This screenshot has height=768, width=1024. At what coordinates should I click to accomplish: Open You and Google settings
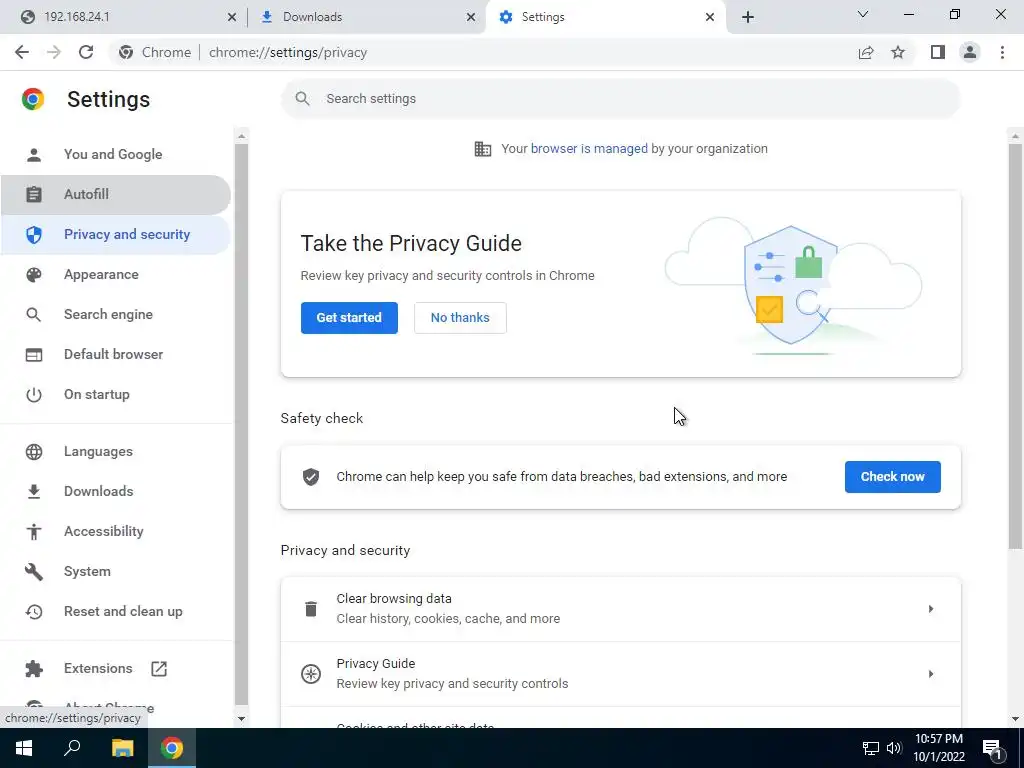point(116,154)
